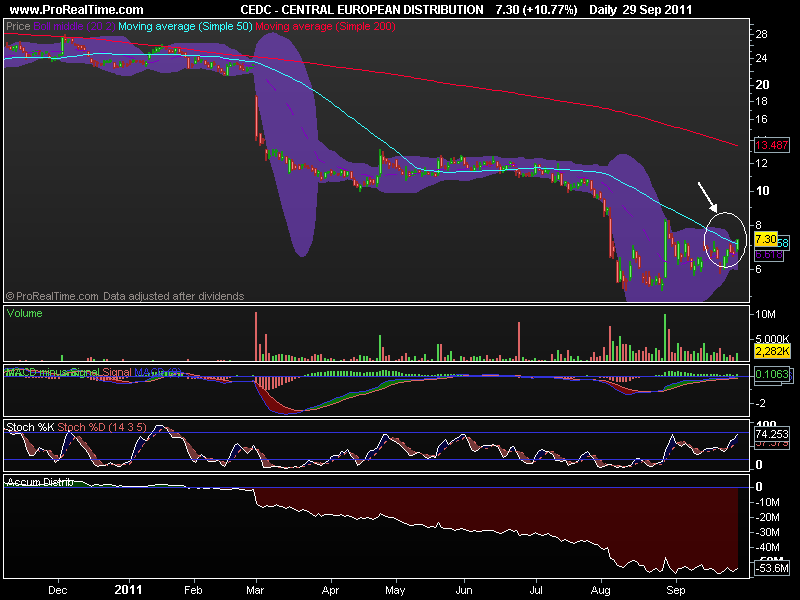Click the Sep label on time axis
This screenshot has height=600, width=800.
[676, 590]
